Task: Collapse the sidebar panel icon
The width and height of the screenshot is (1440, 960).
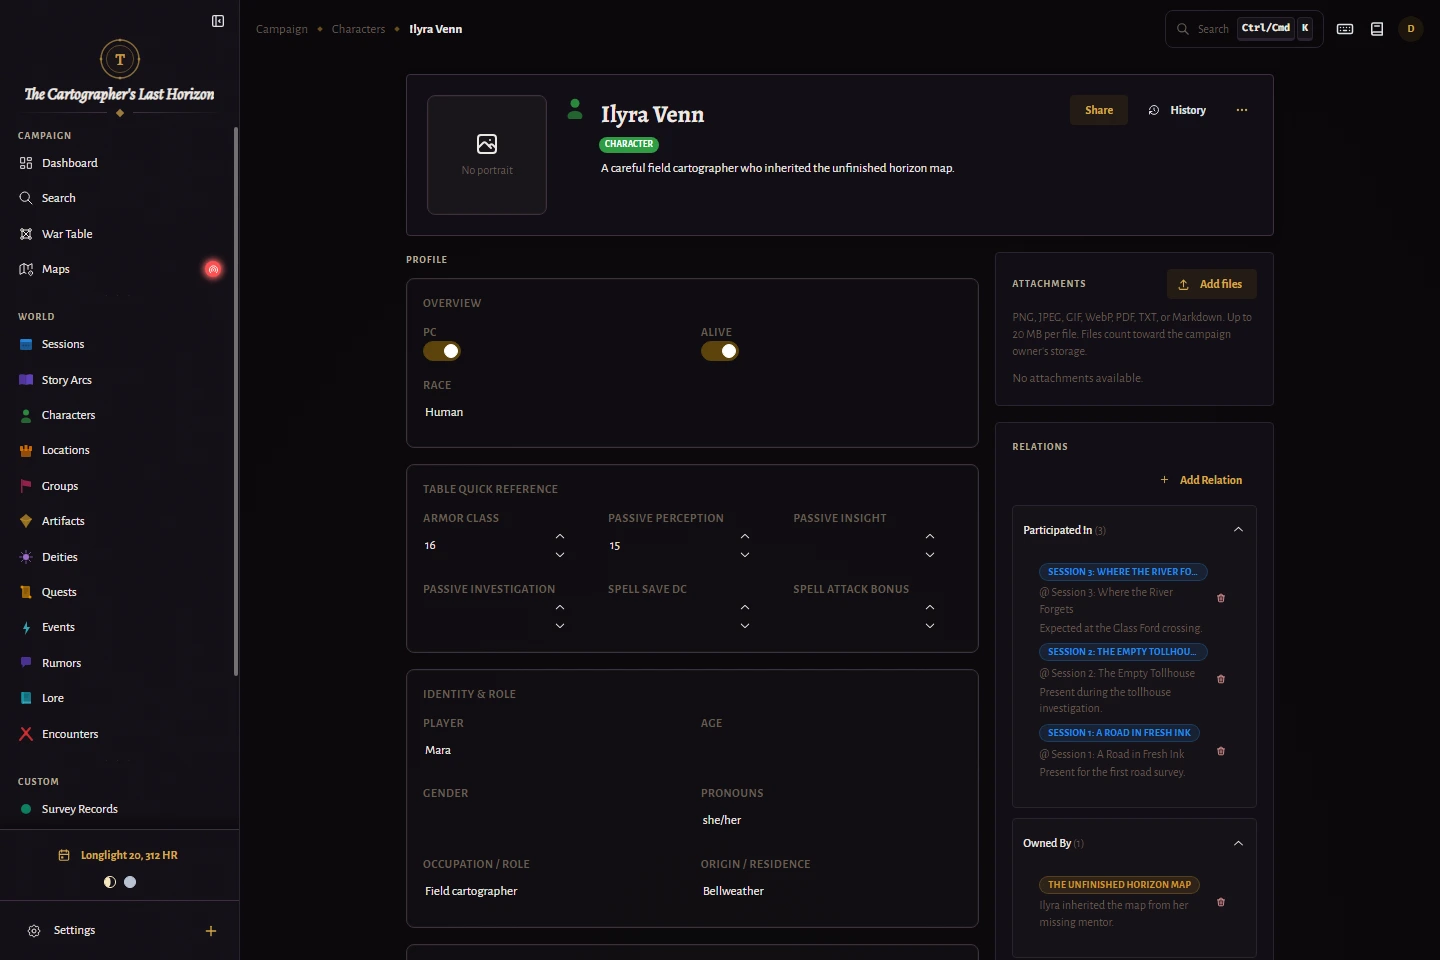Action: click(x=218, y=21)
